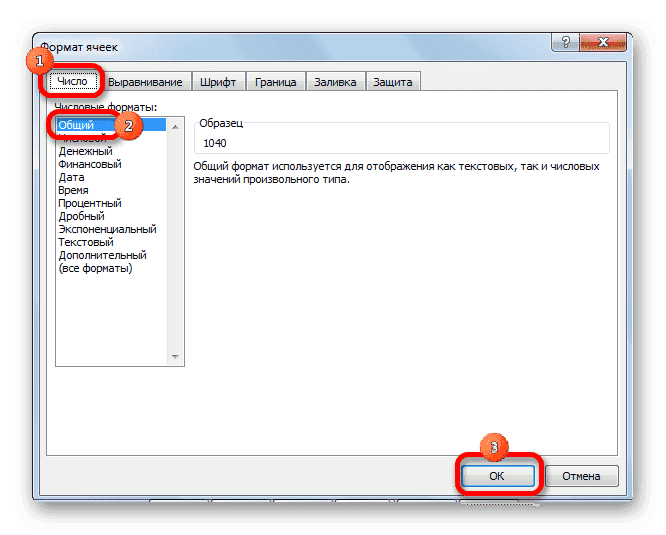Choose the Текстовый format

pyautogui.click(x=111, y=242)
